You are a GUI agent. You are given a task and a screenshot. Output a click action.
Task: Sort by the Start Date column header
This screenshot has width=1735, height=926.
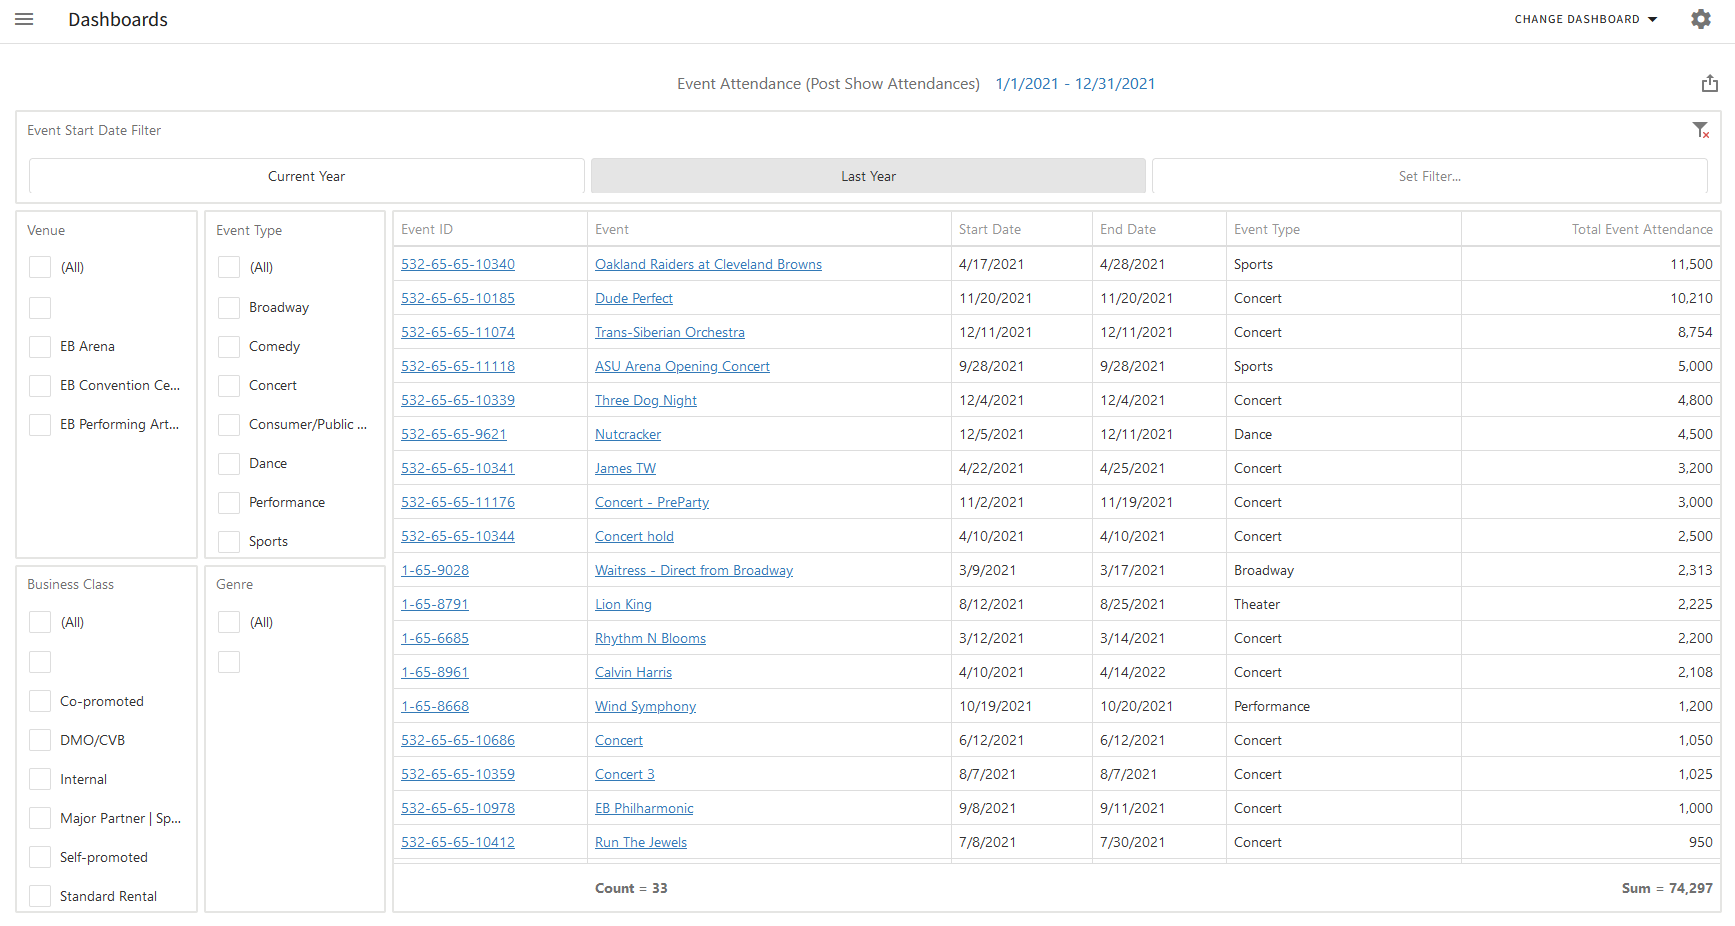click(x=1021, y=229)
